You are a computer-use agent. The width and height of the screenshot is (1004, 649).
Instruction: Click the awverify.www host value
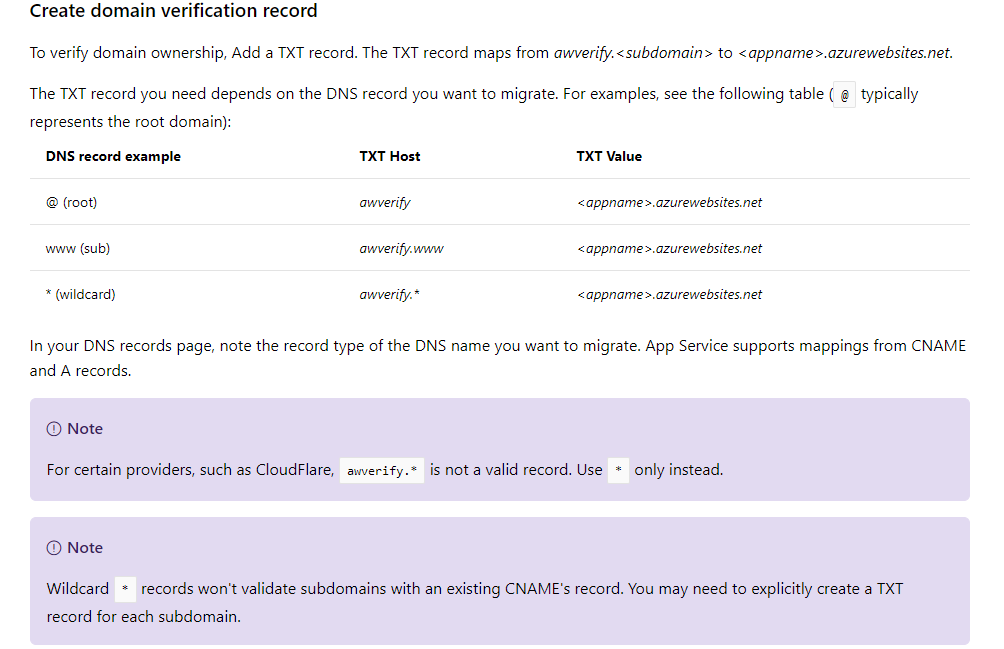tap(401, 248)
